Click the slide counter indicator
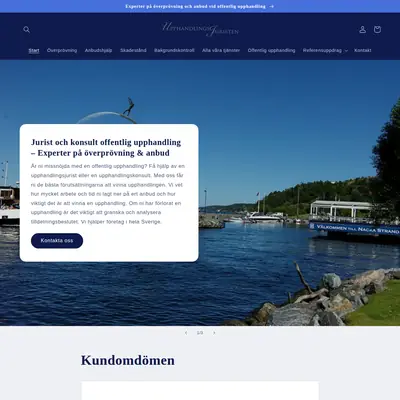The image size is (400, 400). 200,333
